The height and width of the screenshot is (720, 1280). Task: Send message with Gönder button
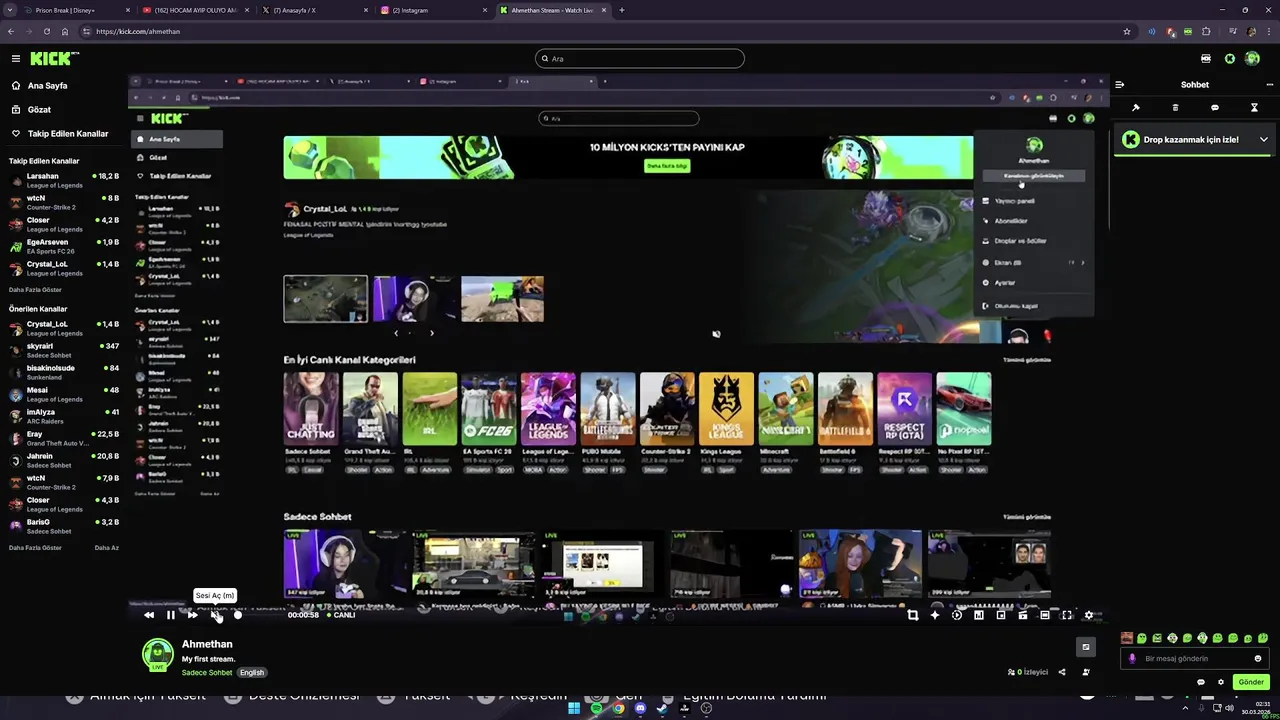point(1251,682)
